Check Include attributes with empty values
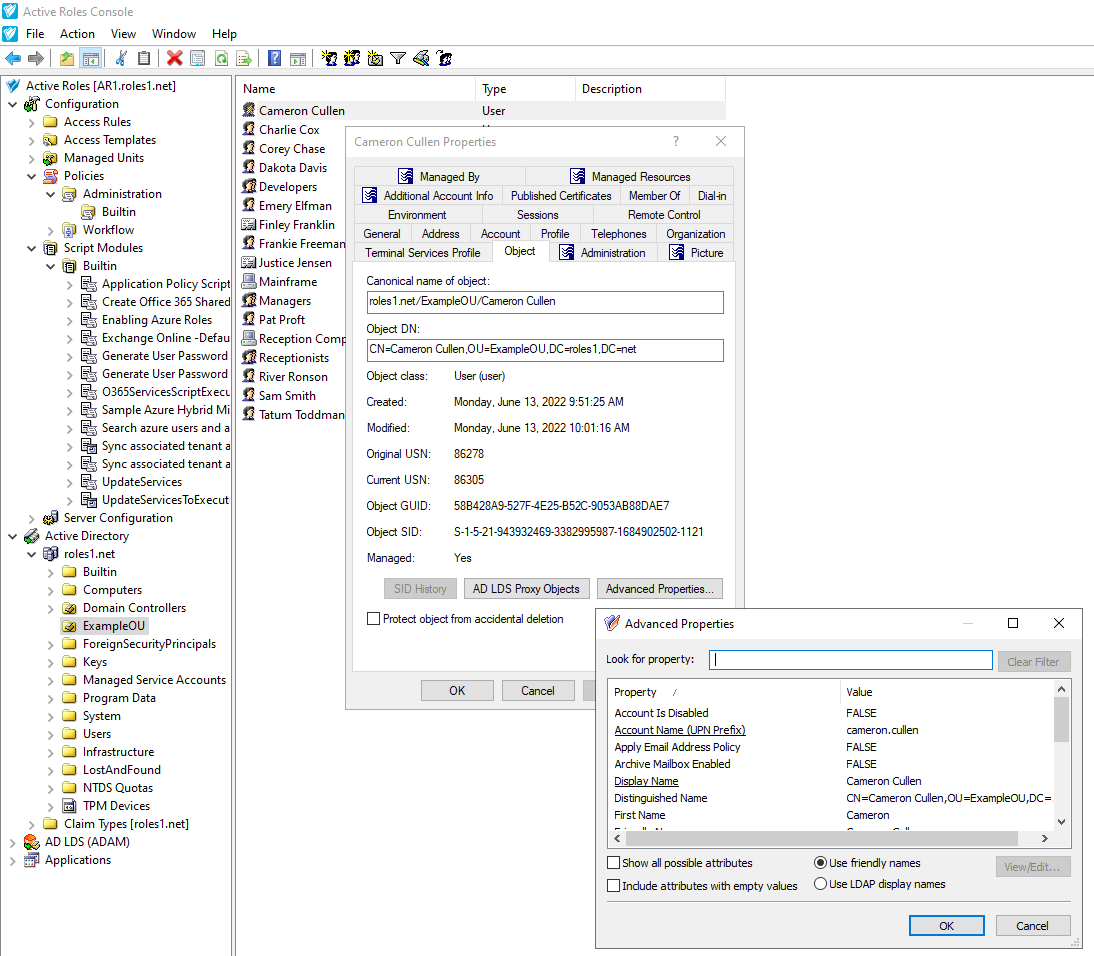Image resolution: width=1094 pixels, height=956 pixels. 614,886
